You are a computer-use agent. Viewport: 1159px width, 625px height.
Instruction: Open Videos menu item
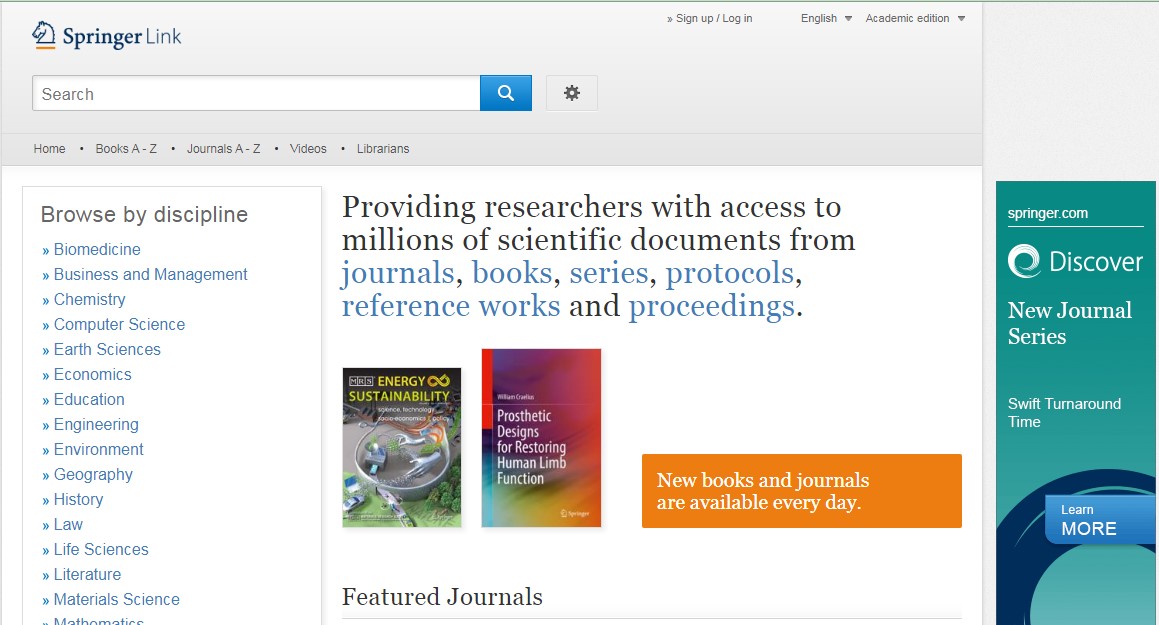[308, 148]
